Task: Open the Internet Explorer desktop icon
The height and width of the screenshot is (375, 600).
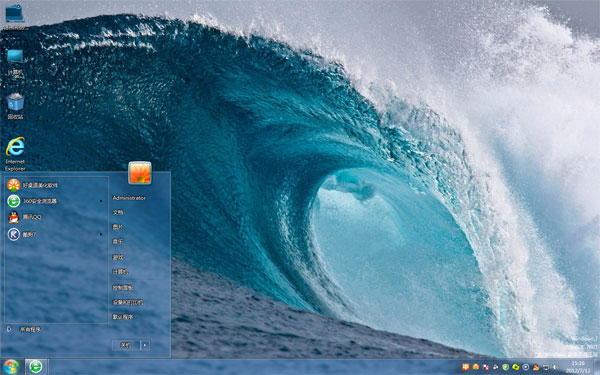Action: pyautogui.click(x=15, y=154)
